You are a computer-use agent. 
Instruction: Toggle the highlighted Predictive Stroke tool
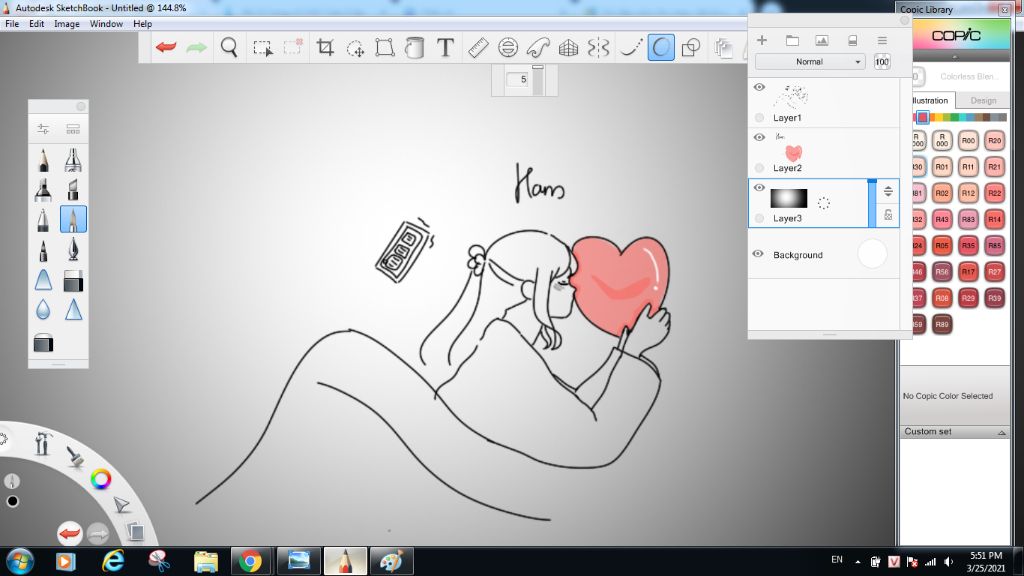pos(661,47)
